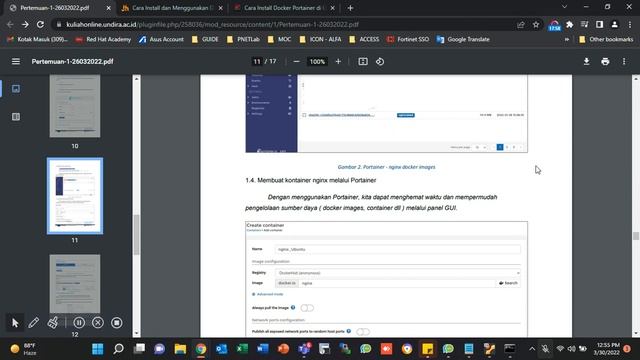640x360 pixels.
Task: Select the pencil drawing tool
Action: [34, 323]
